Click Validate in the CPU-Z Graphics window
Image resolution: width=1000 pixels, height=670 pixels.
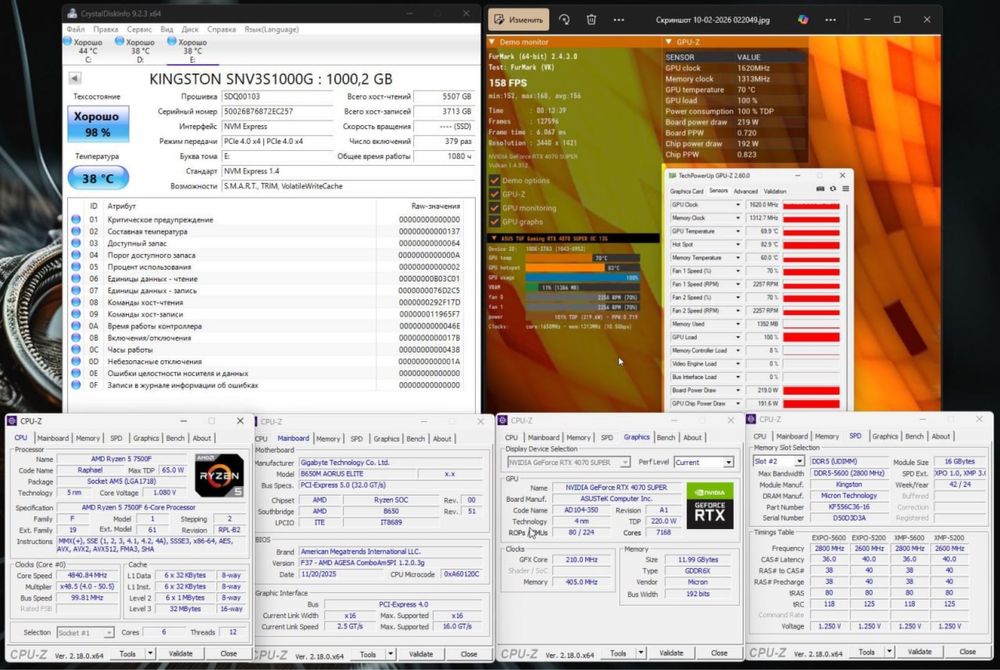671,653
